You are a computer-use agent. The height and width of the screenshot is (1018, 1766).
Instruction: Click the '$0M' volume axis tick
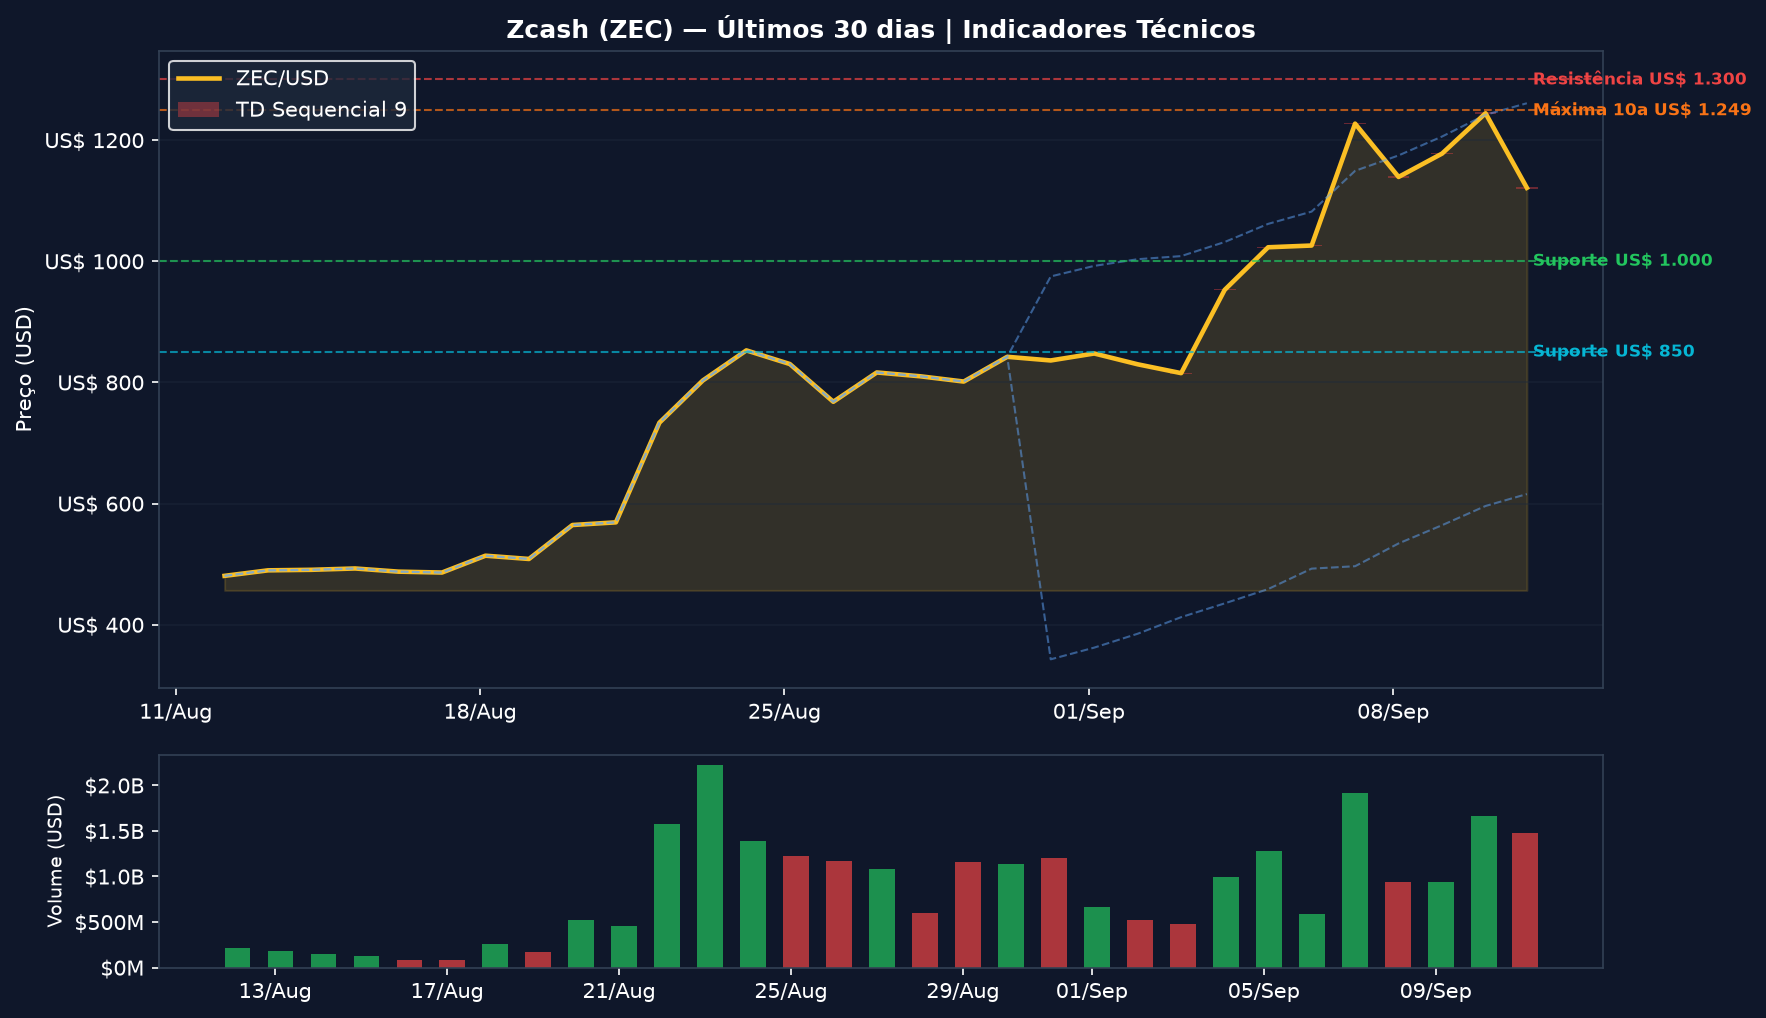pos(123,968)
